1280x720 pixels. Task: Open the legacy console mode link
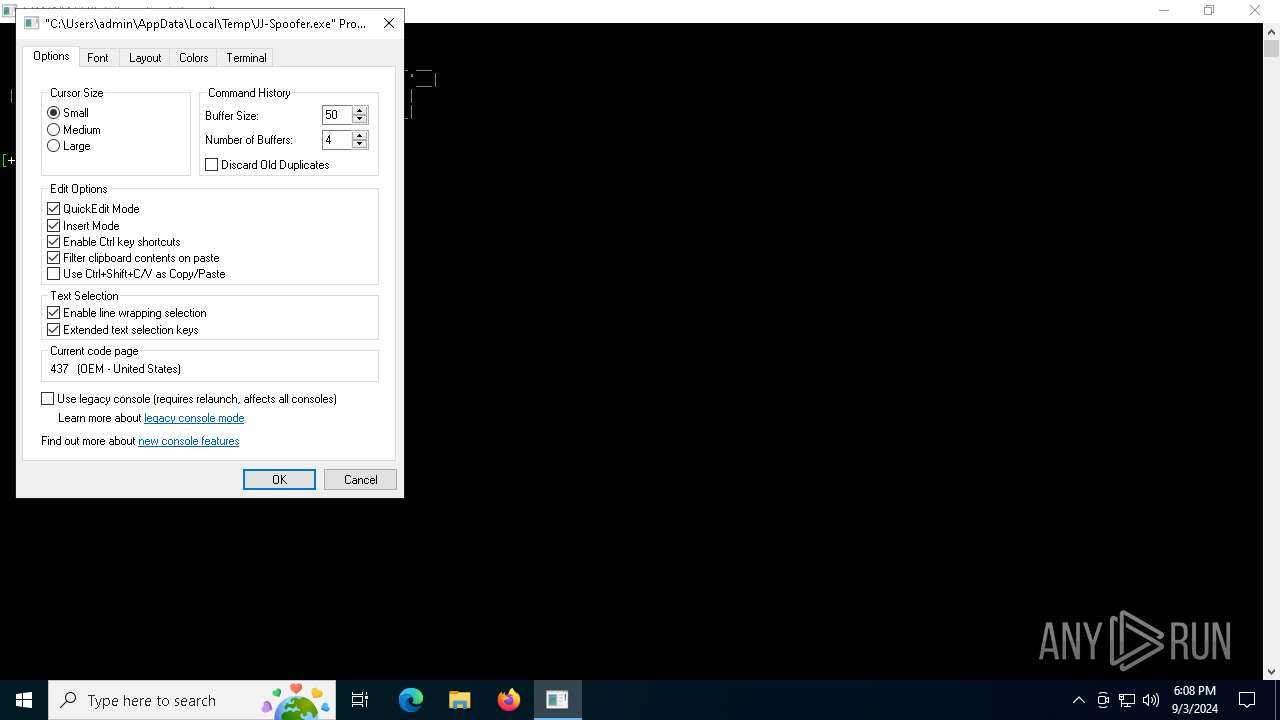point(194,418)
